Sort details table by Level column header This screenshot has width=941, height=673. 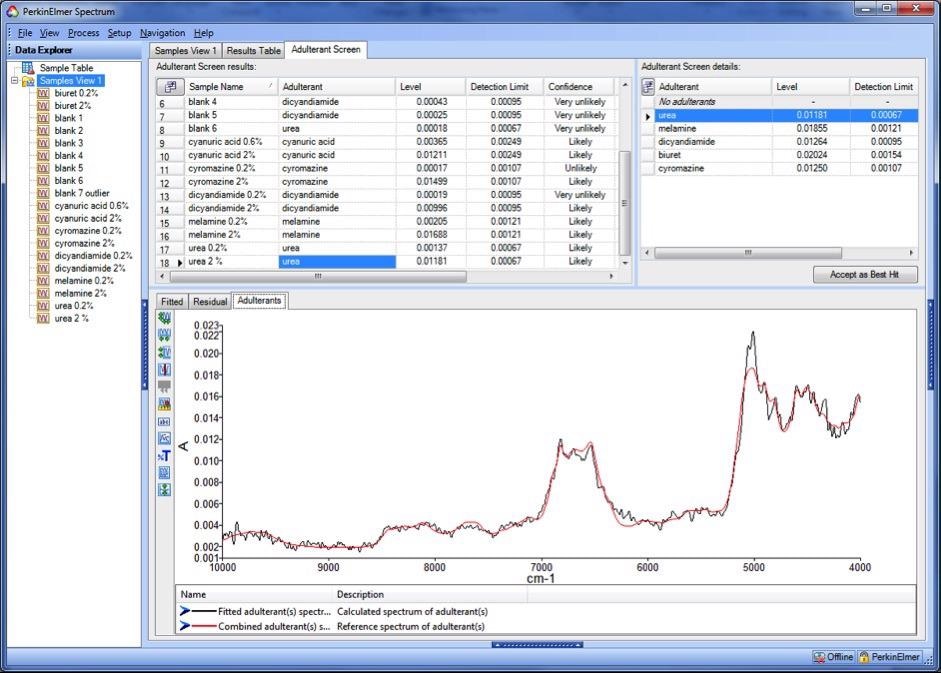click(x=810, y=86)
